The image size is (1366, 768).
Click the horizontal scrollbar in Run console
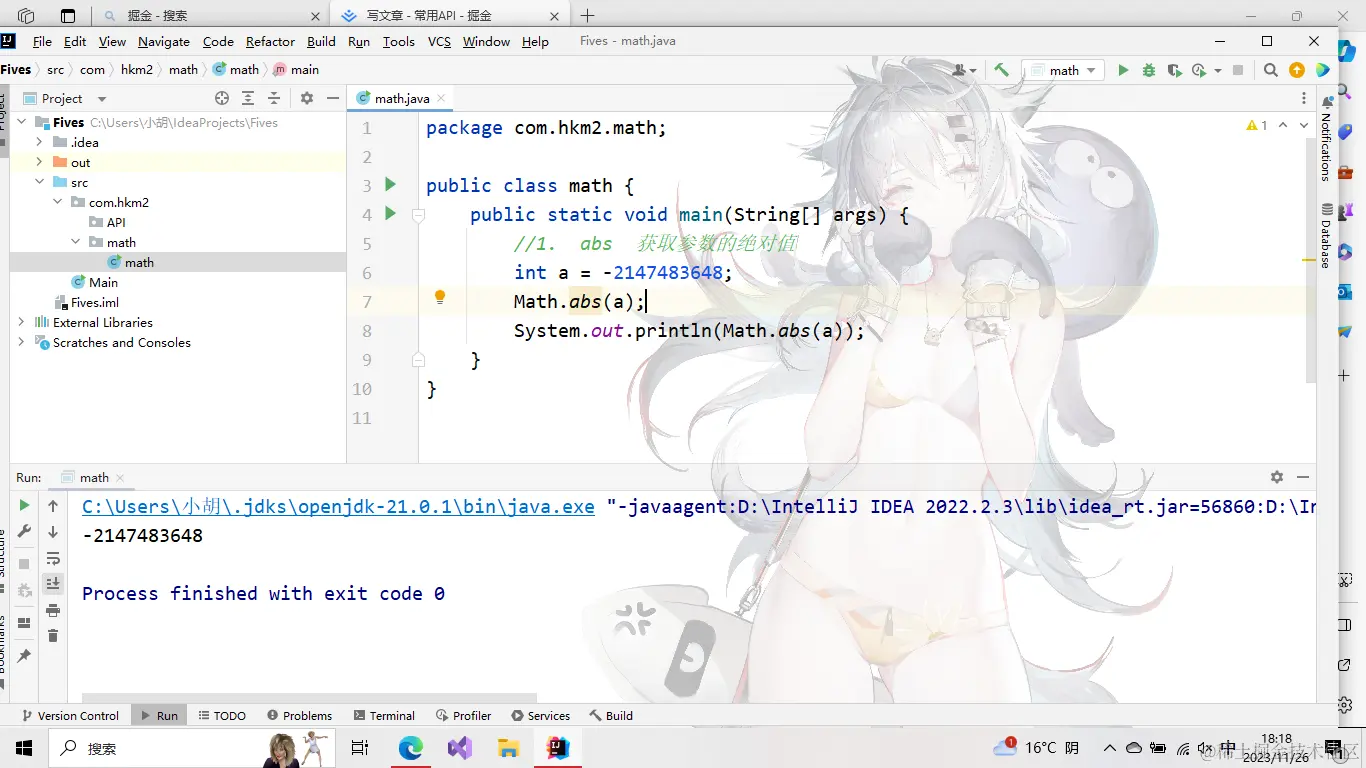pyautogui.click(x=310, y=696)
